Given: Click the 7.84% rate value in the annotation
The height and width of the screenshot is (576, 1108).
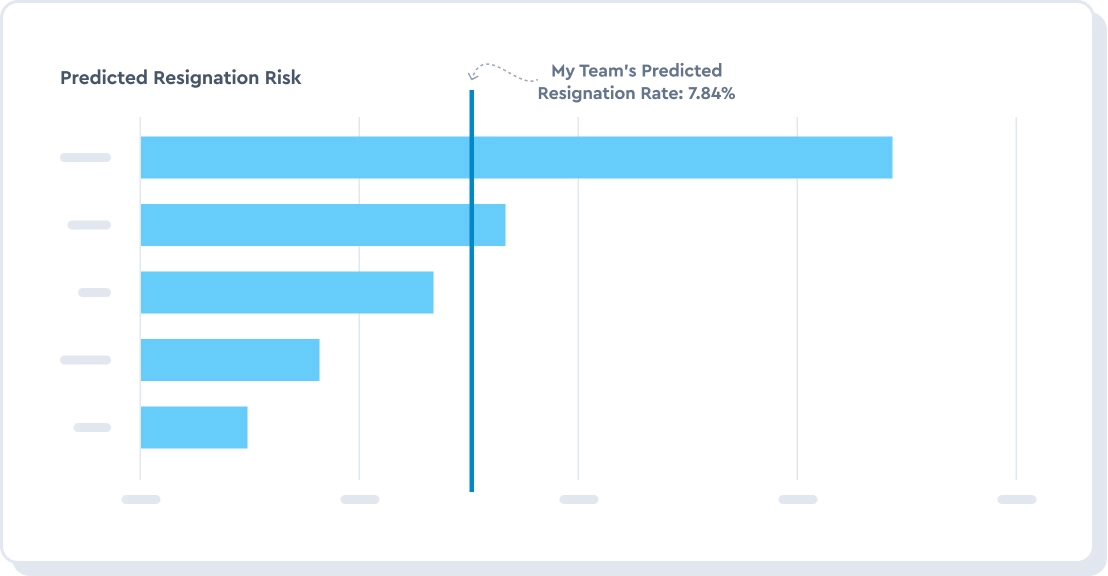Looking at the screenshot, I should pyautogui.click(x=712, y=94).
